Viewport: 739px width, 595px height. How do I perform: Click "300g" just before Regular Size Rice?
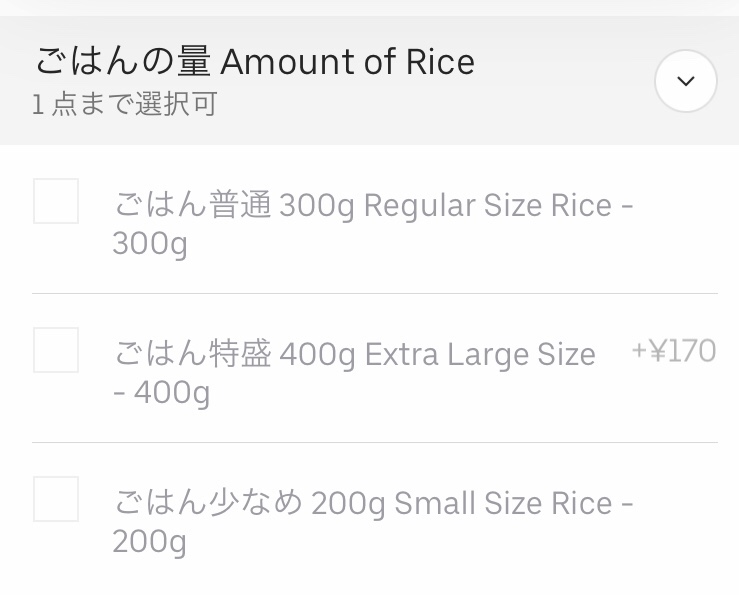[317, 206]
